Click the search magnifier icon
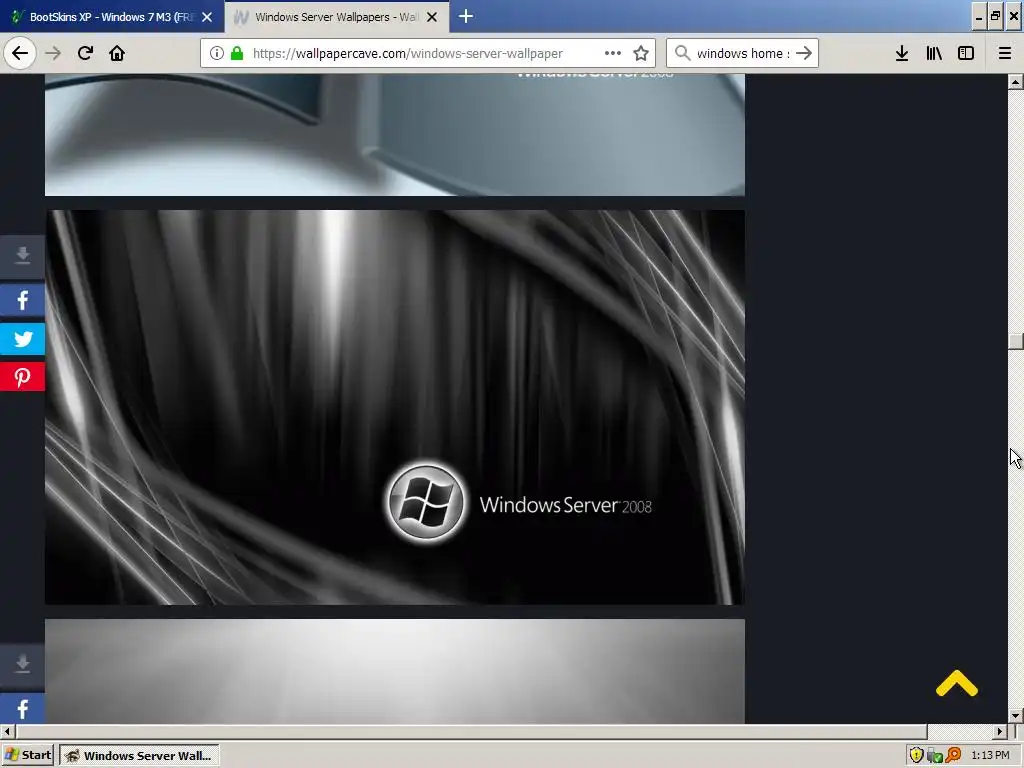Image resolution: width=1024 pixels, height=768 pixels. (682, 53)
